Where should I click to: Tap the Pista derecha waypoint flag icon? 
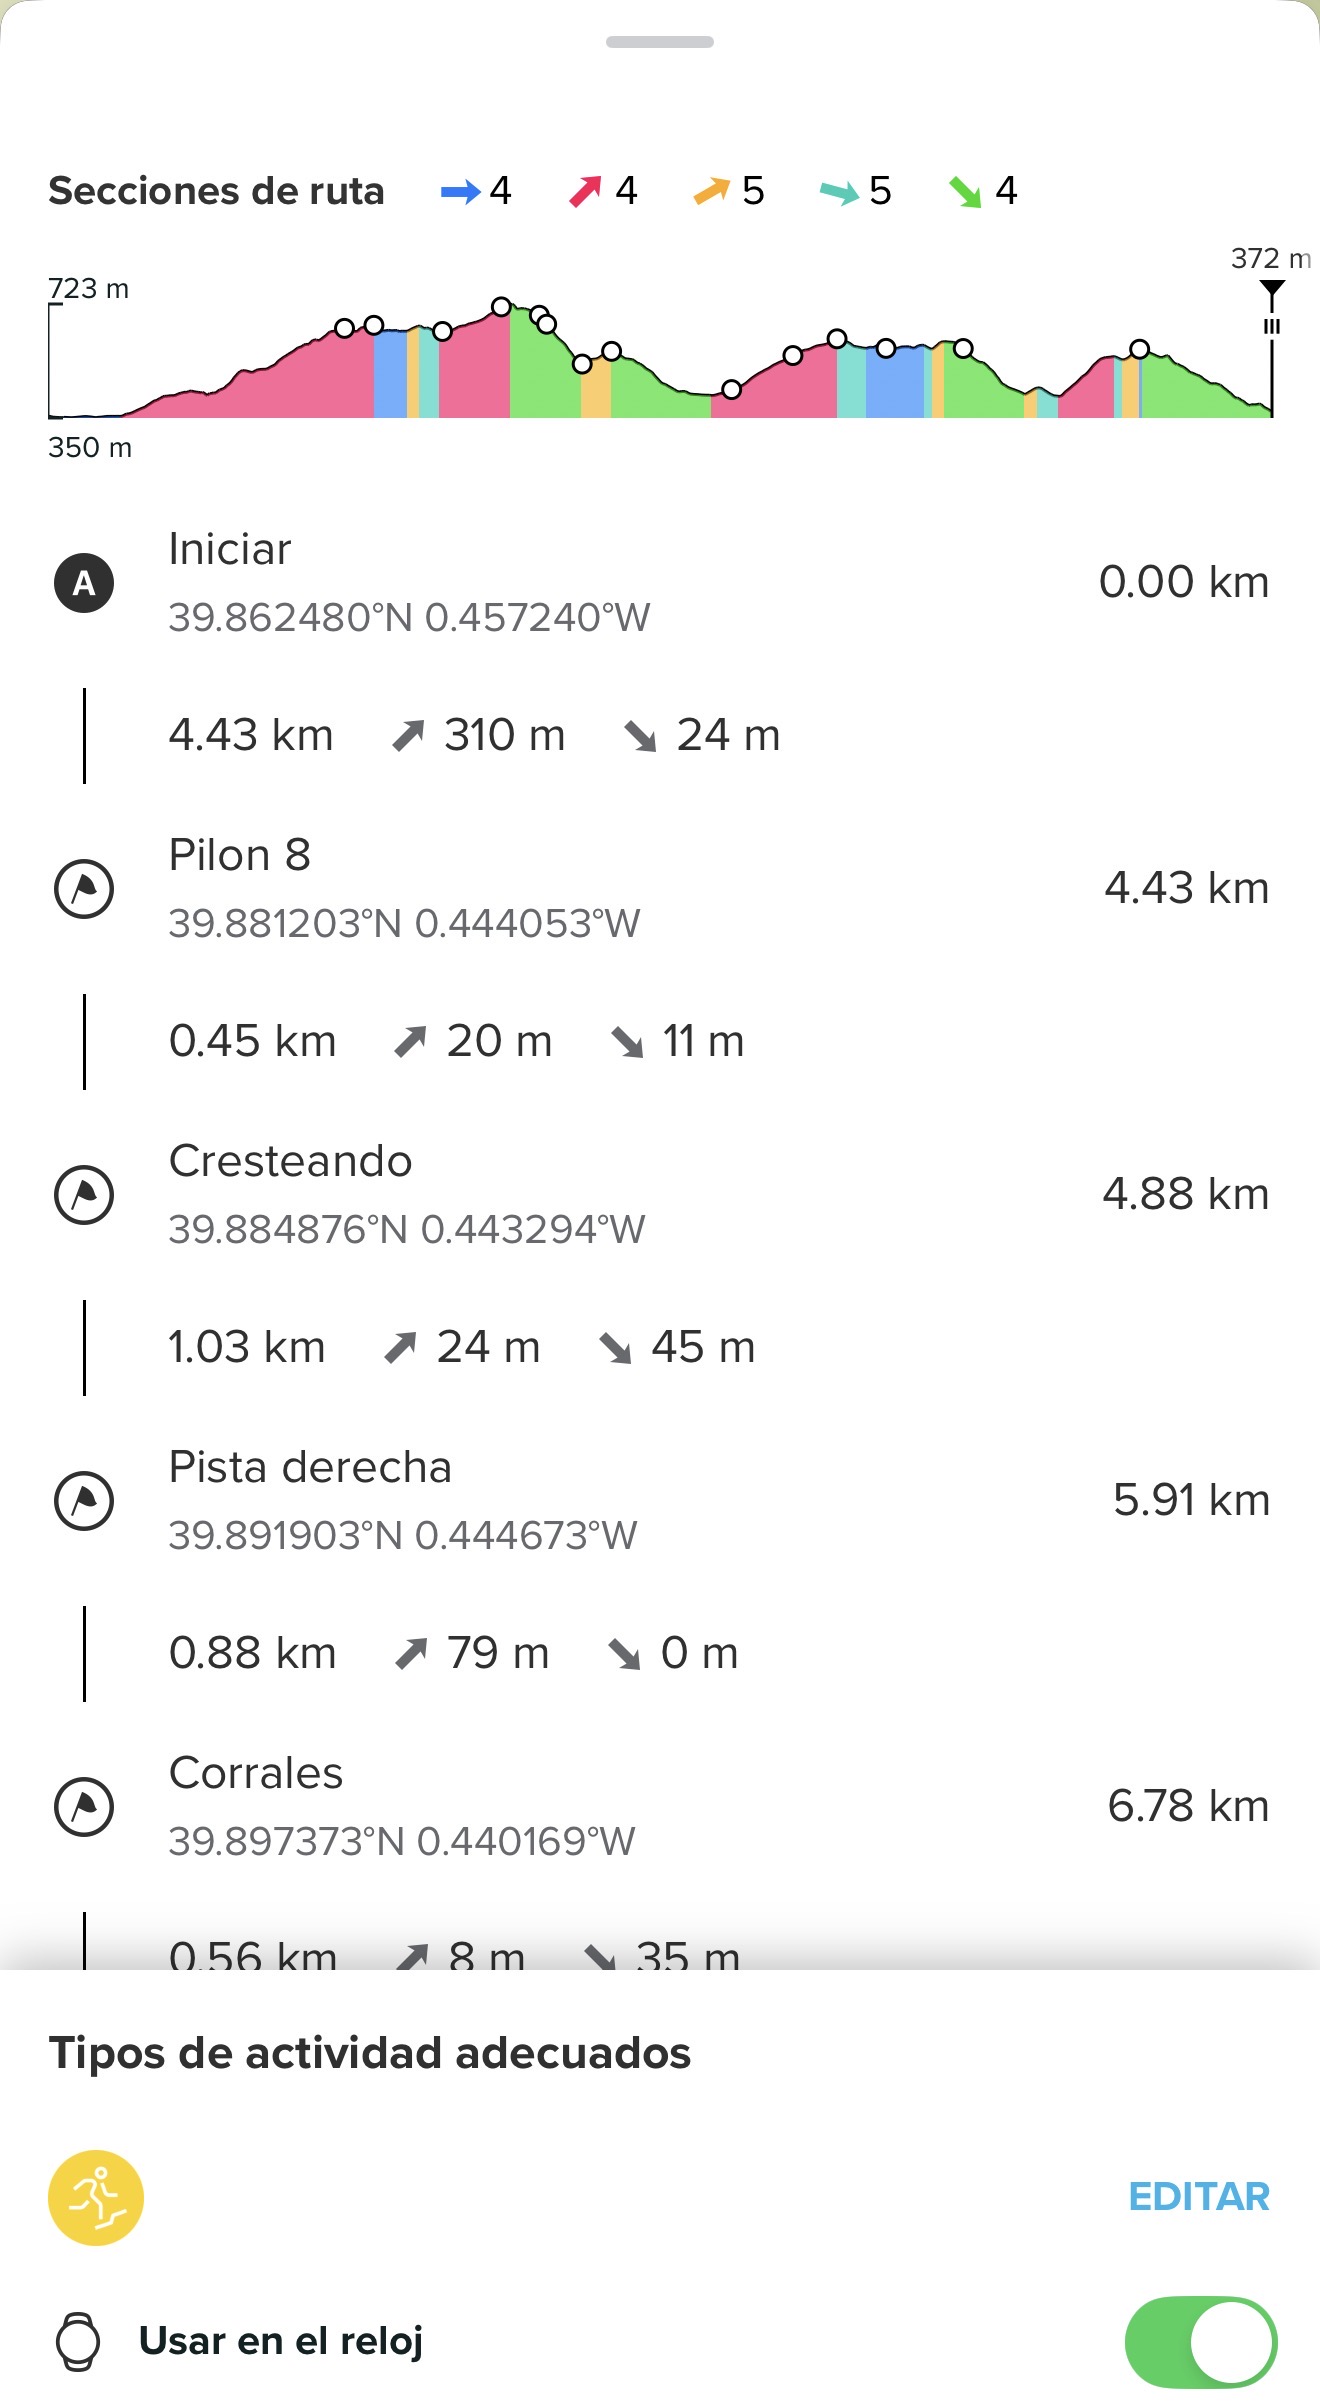tap(84, 1501)
